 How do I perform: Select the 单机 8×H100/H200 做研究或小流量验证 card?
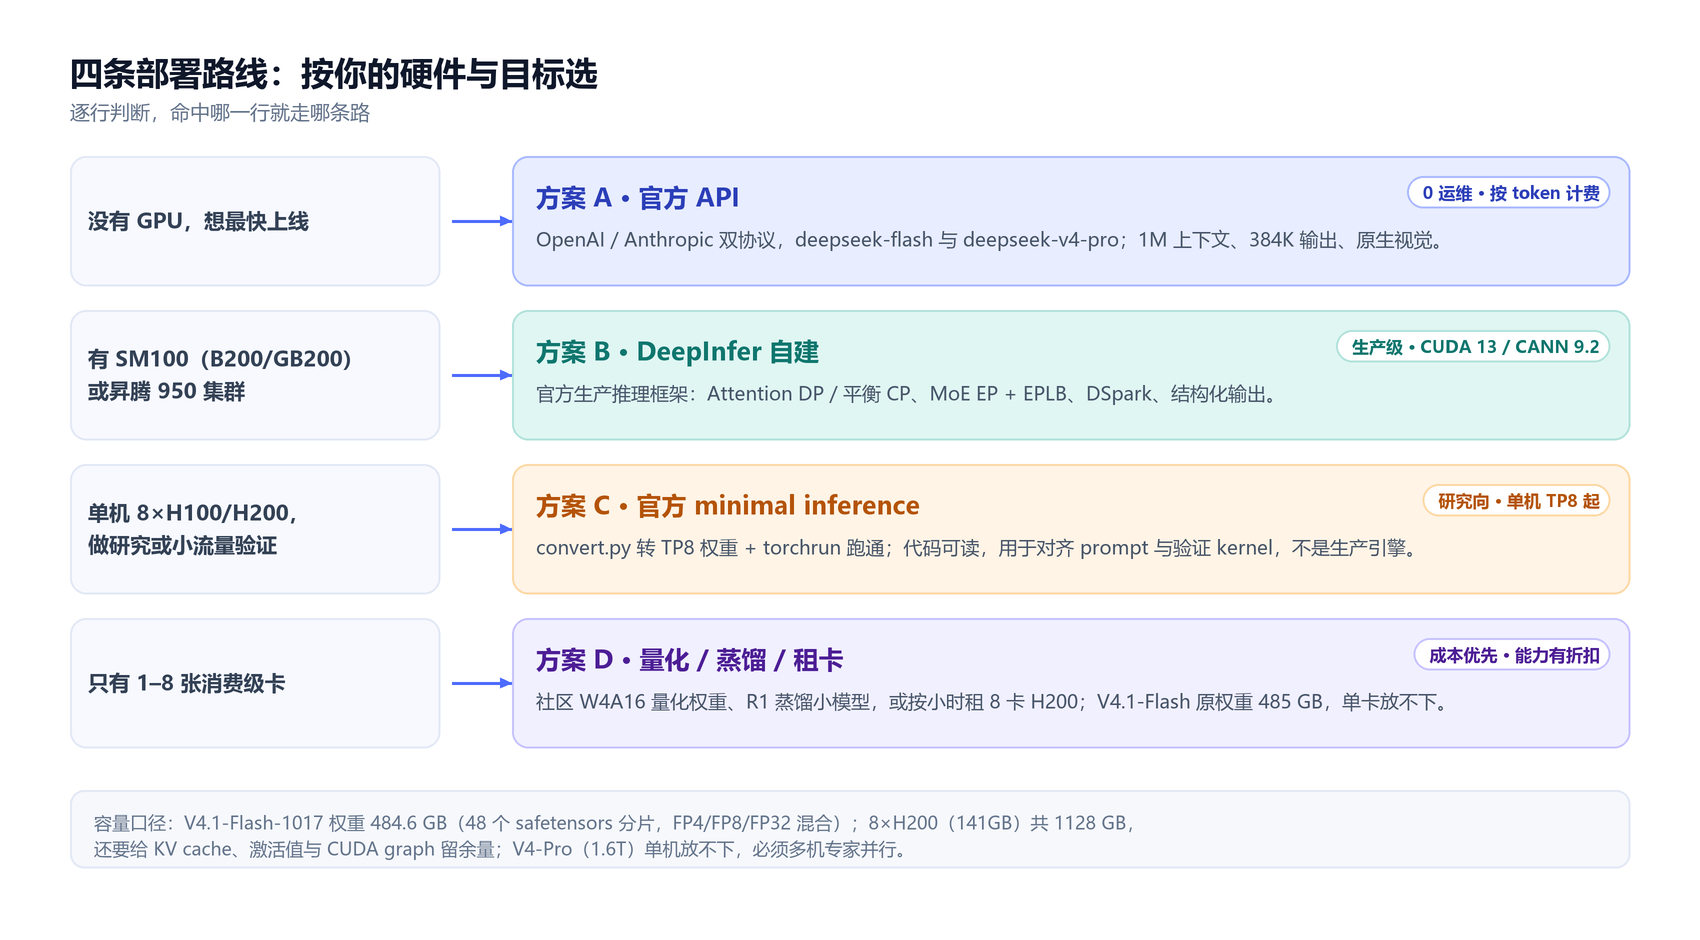point(255,529)
